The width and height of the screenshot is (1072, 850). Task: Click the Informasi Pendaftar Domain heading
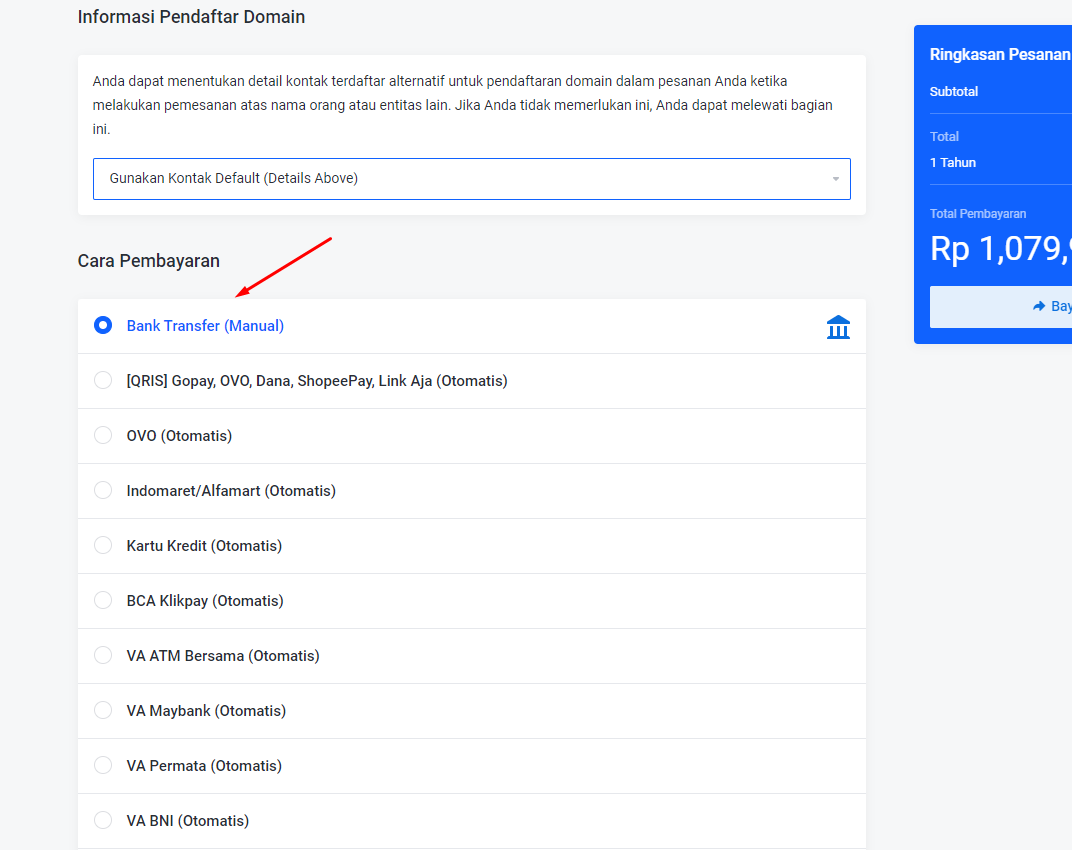coord(191,17)
